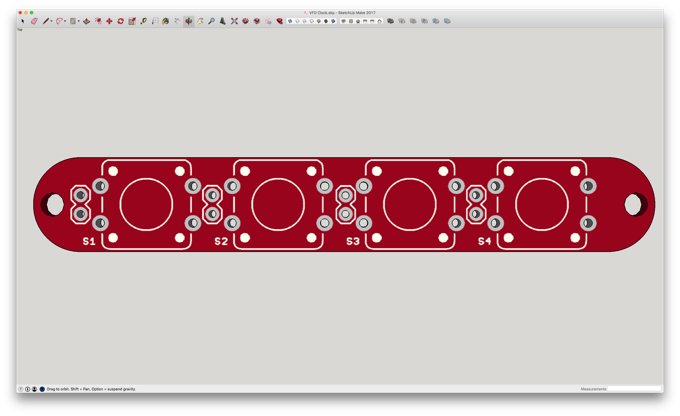
Task: Click the S3 label on the board
Action: click(353, 241)
